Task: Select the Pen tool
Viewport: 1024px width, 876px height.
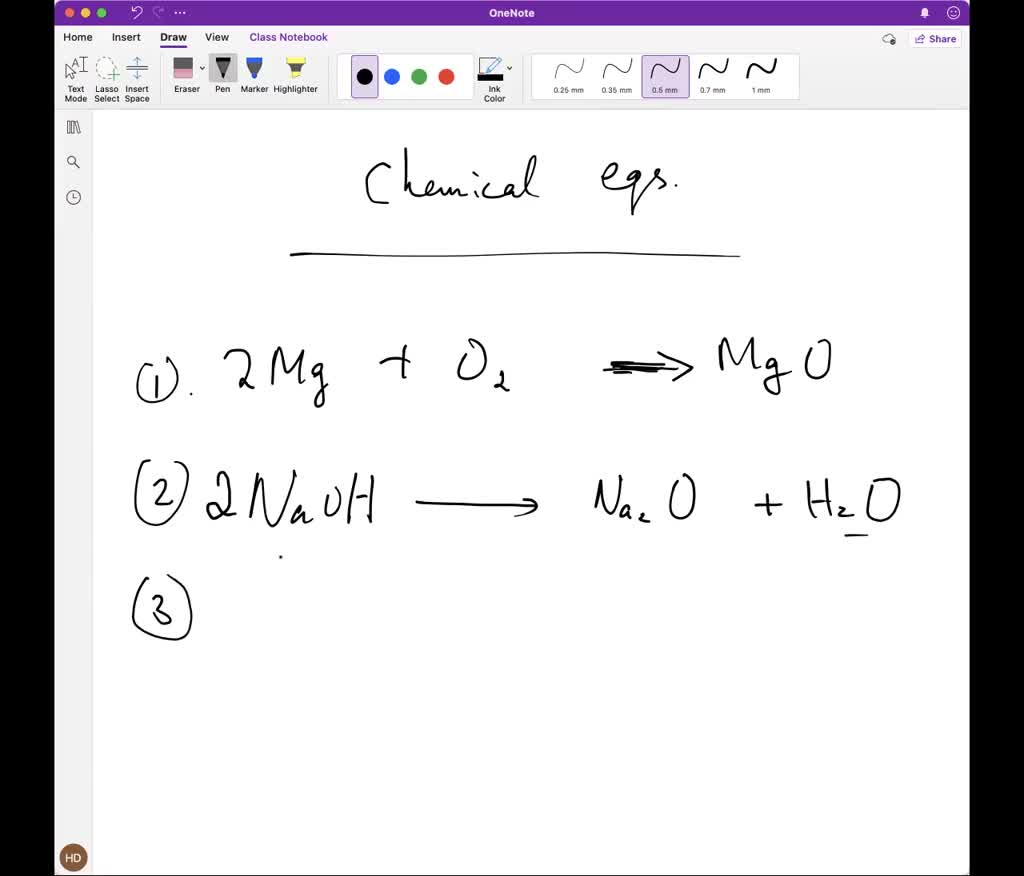Action: click(x=222, y=70)
